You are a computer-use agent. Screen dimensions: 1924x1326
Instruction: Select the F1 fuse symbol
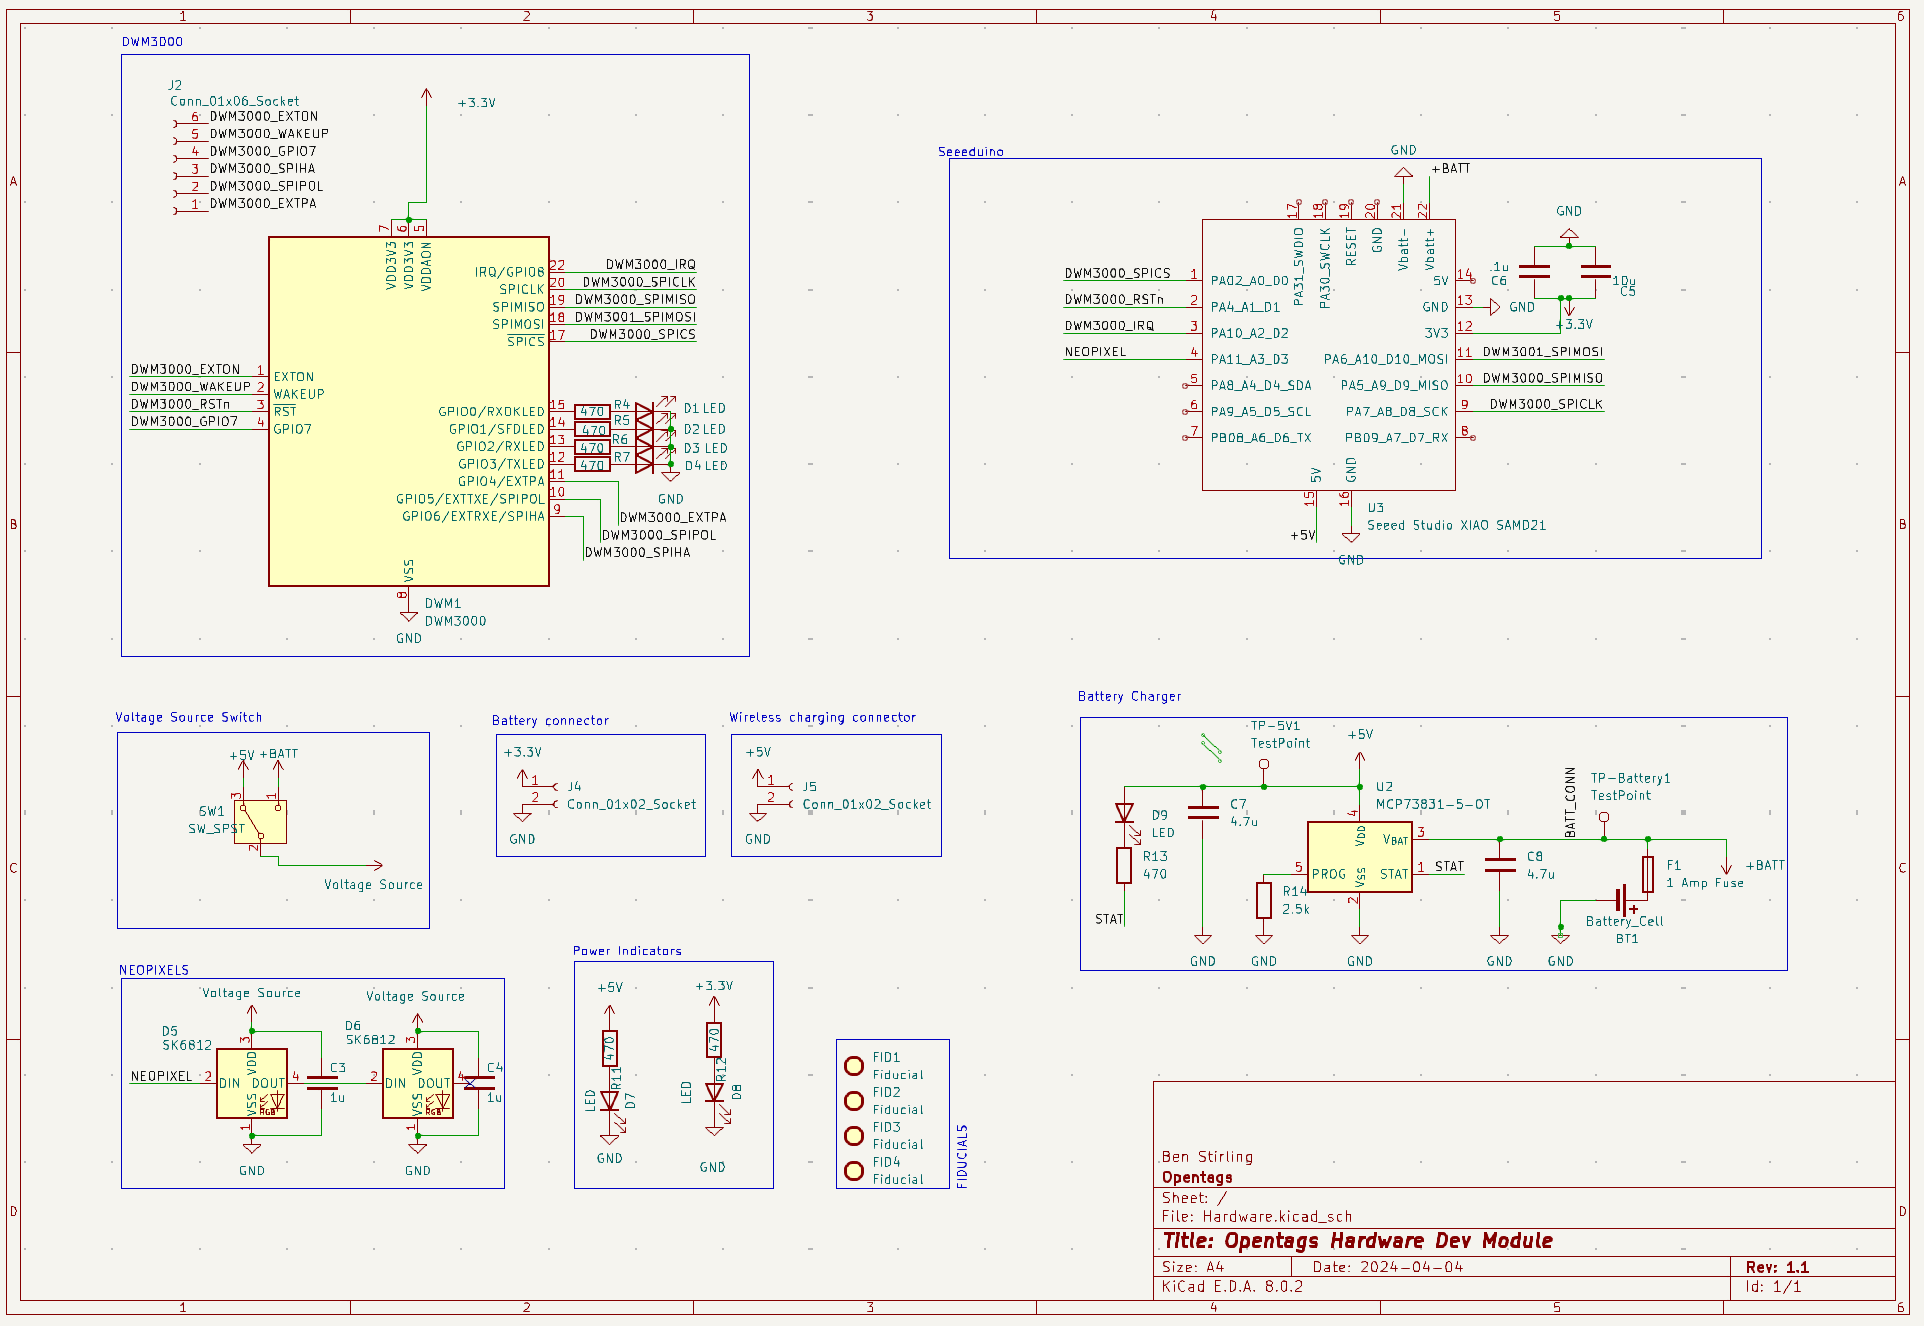(x=1648, y=874)
